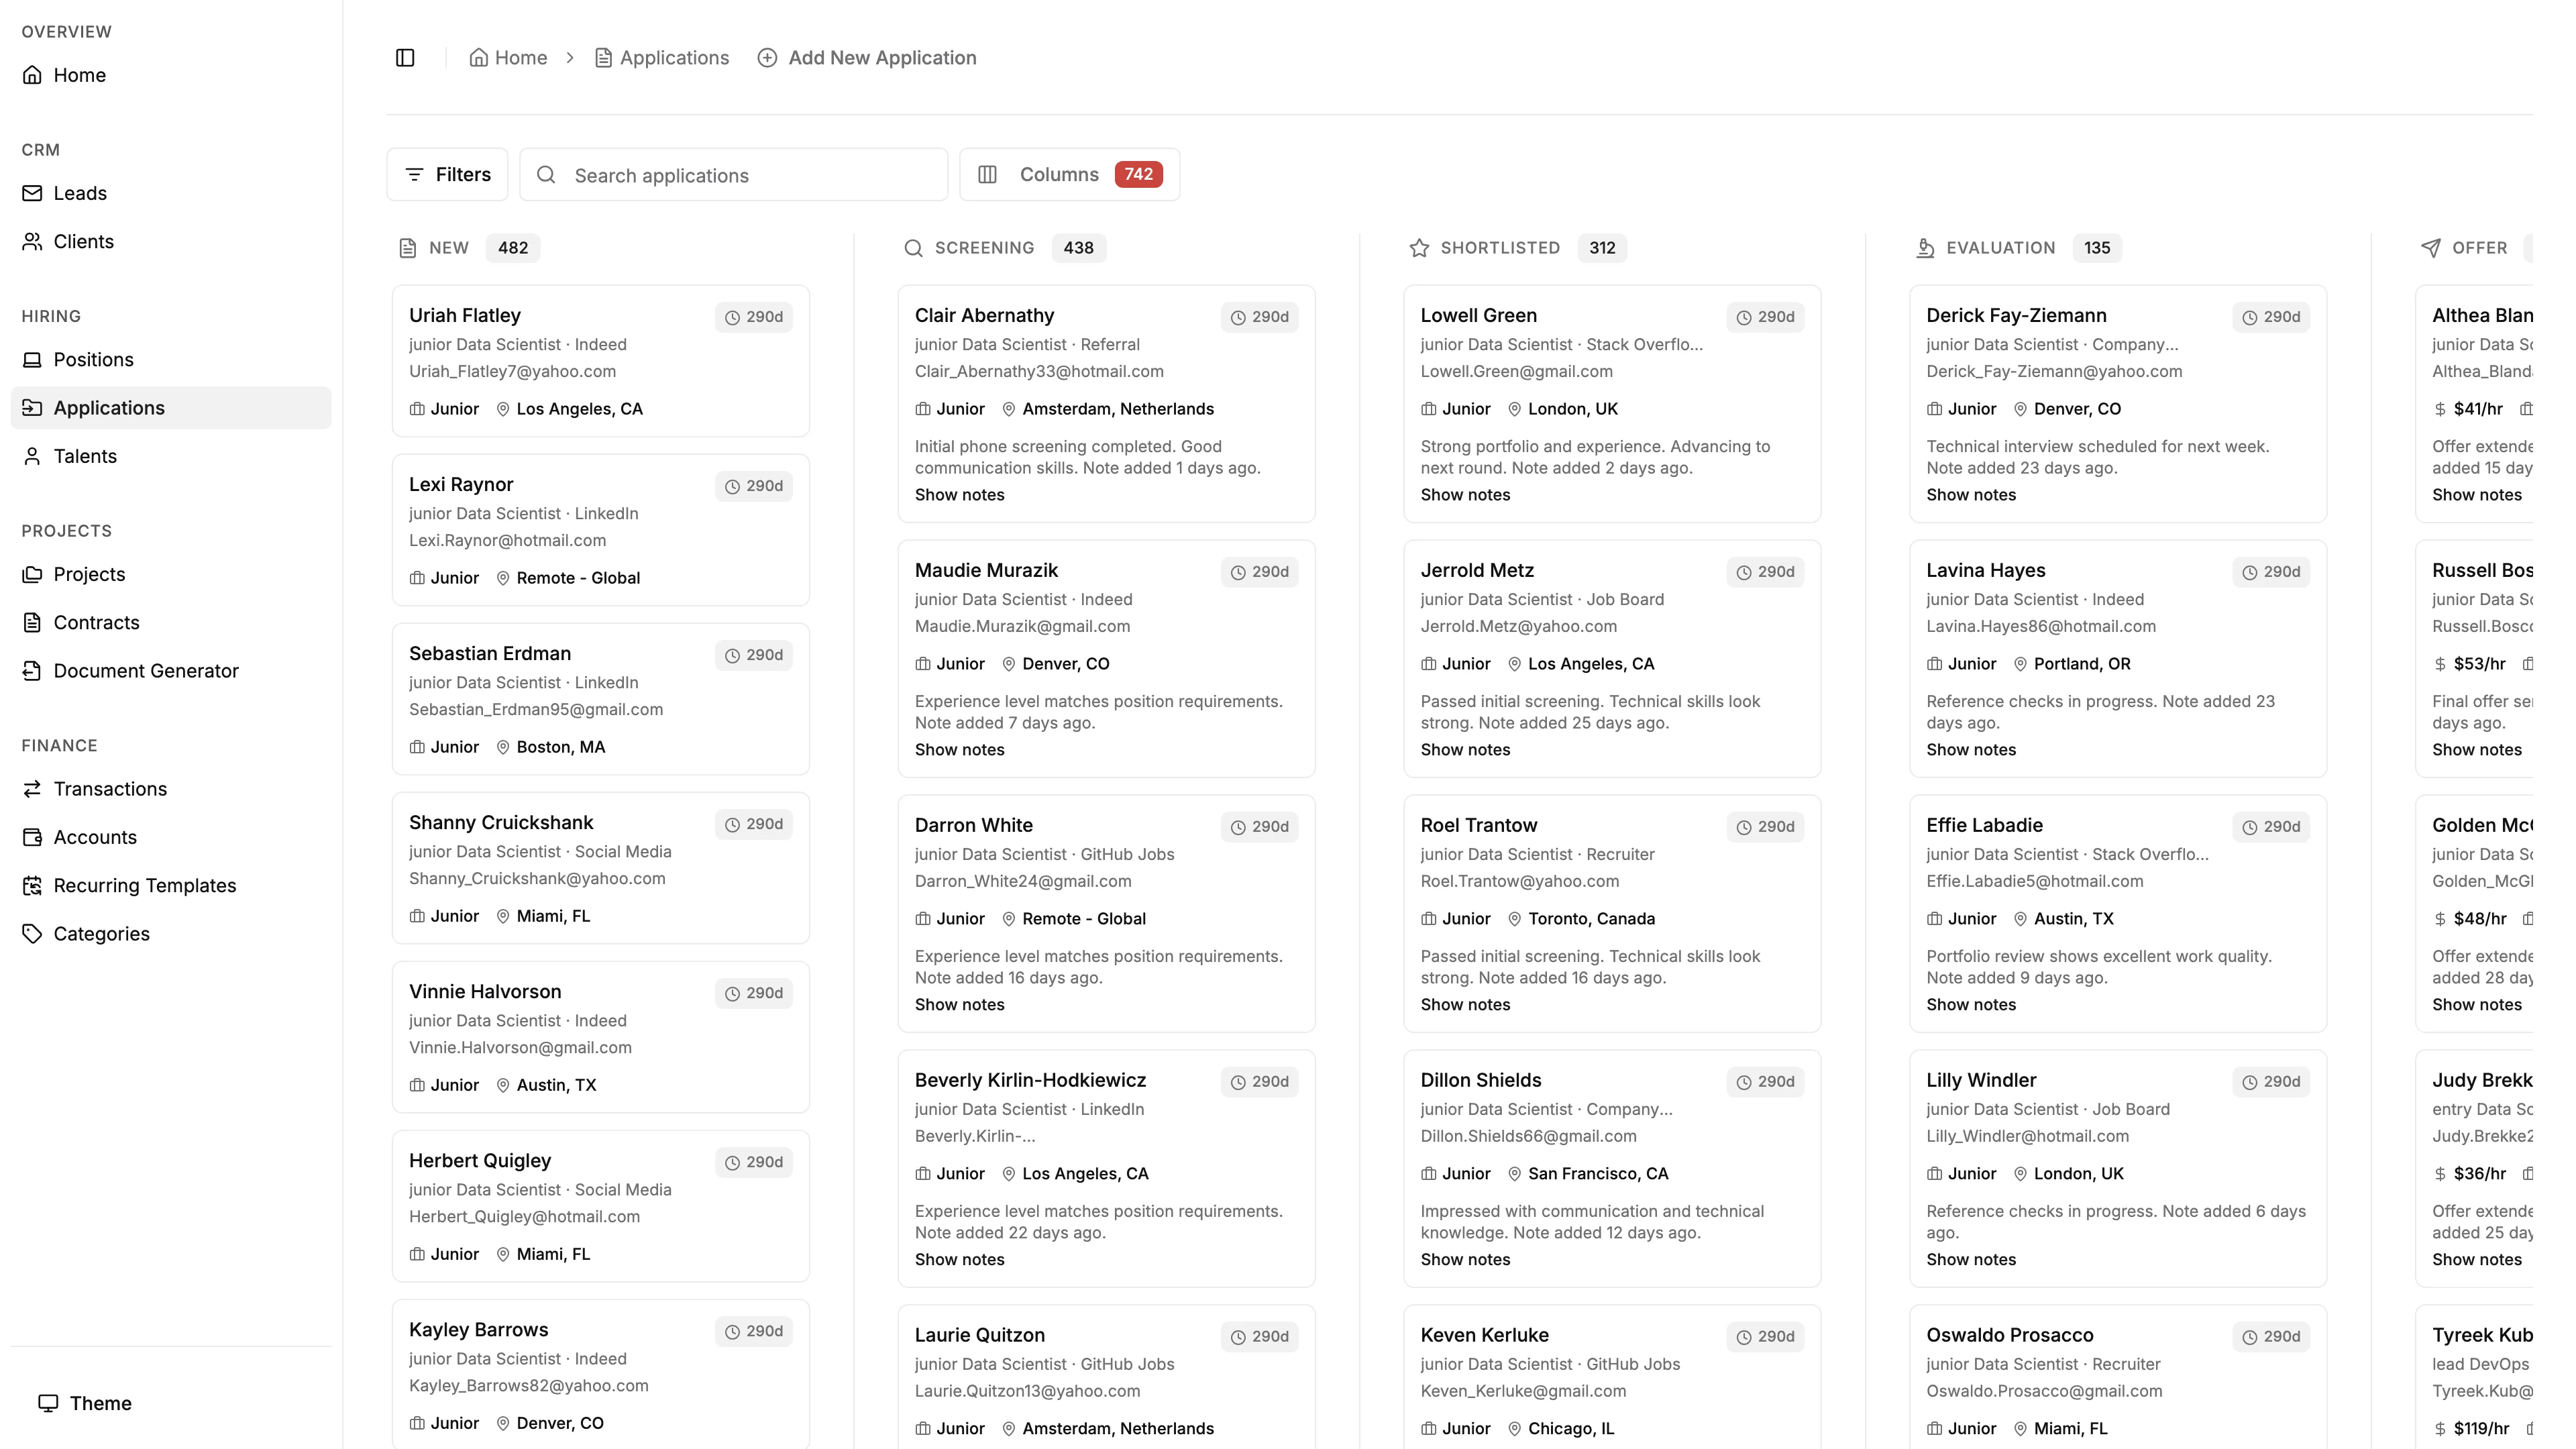Expand notes on Jerrold Metz card

pyautogui.click(x=1466, y=750)
